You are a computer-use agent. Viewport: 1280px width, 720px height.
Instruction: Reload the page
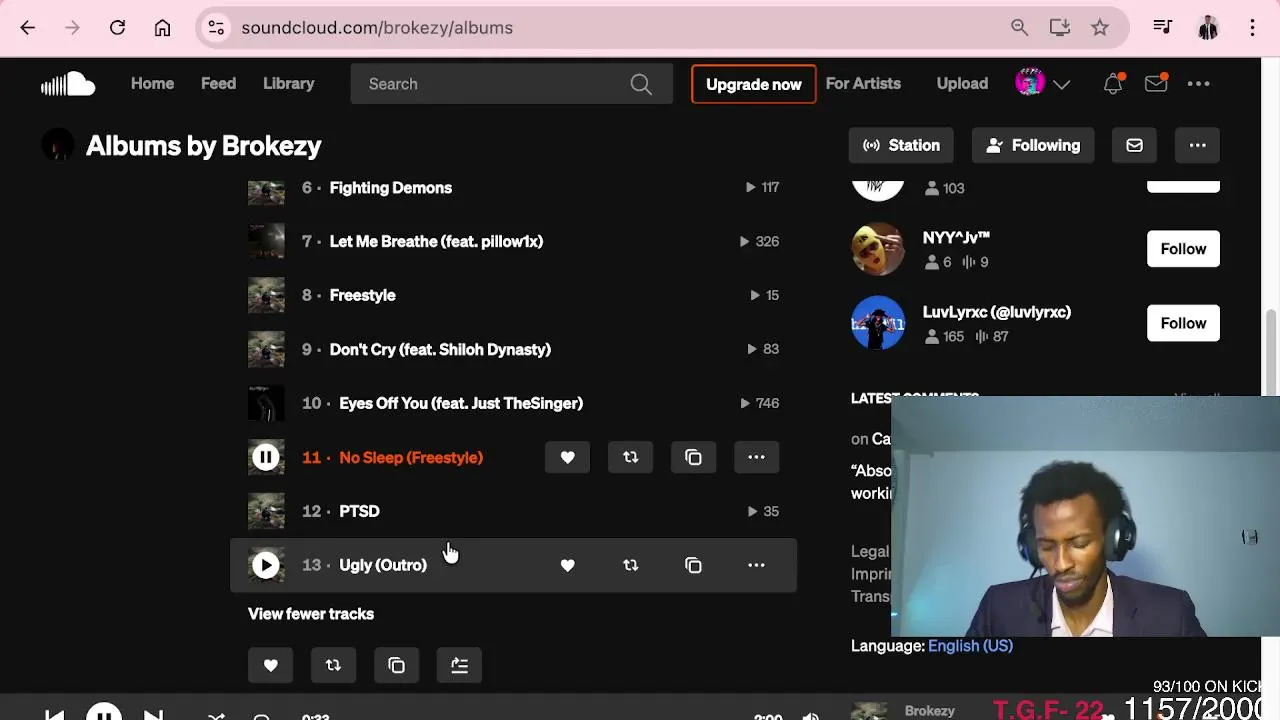(117, 28)
